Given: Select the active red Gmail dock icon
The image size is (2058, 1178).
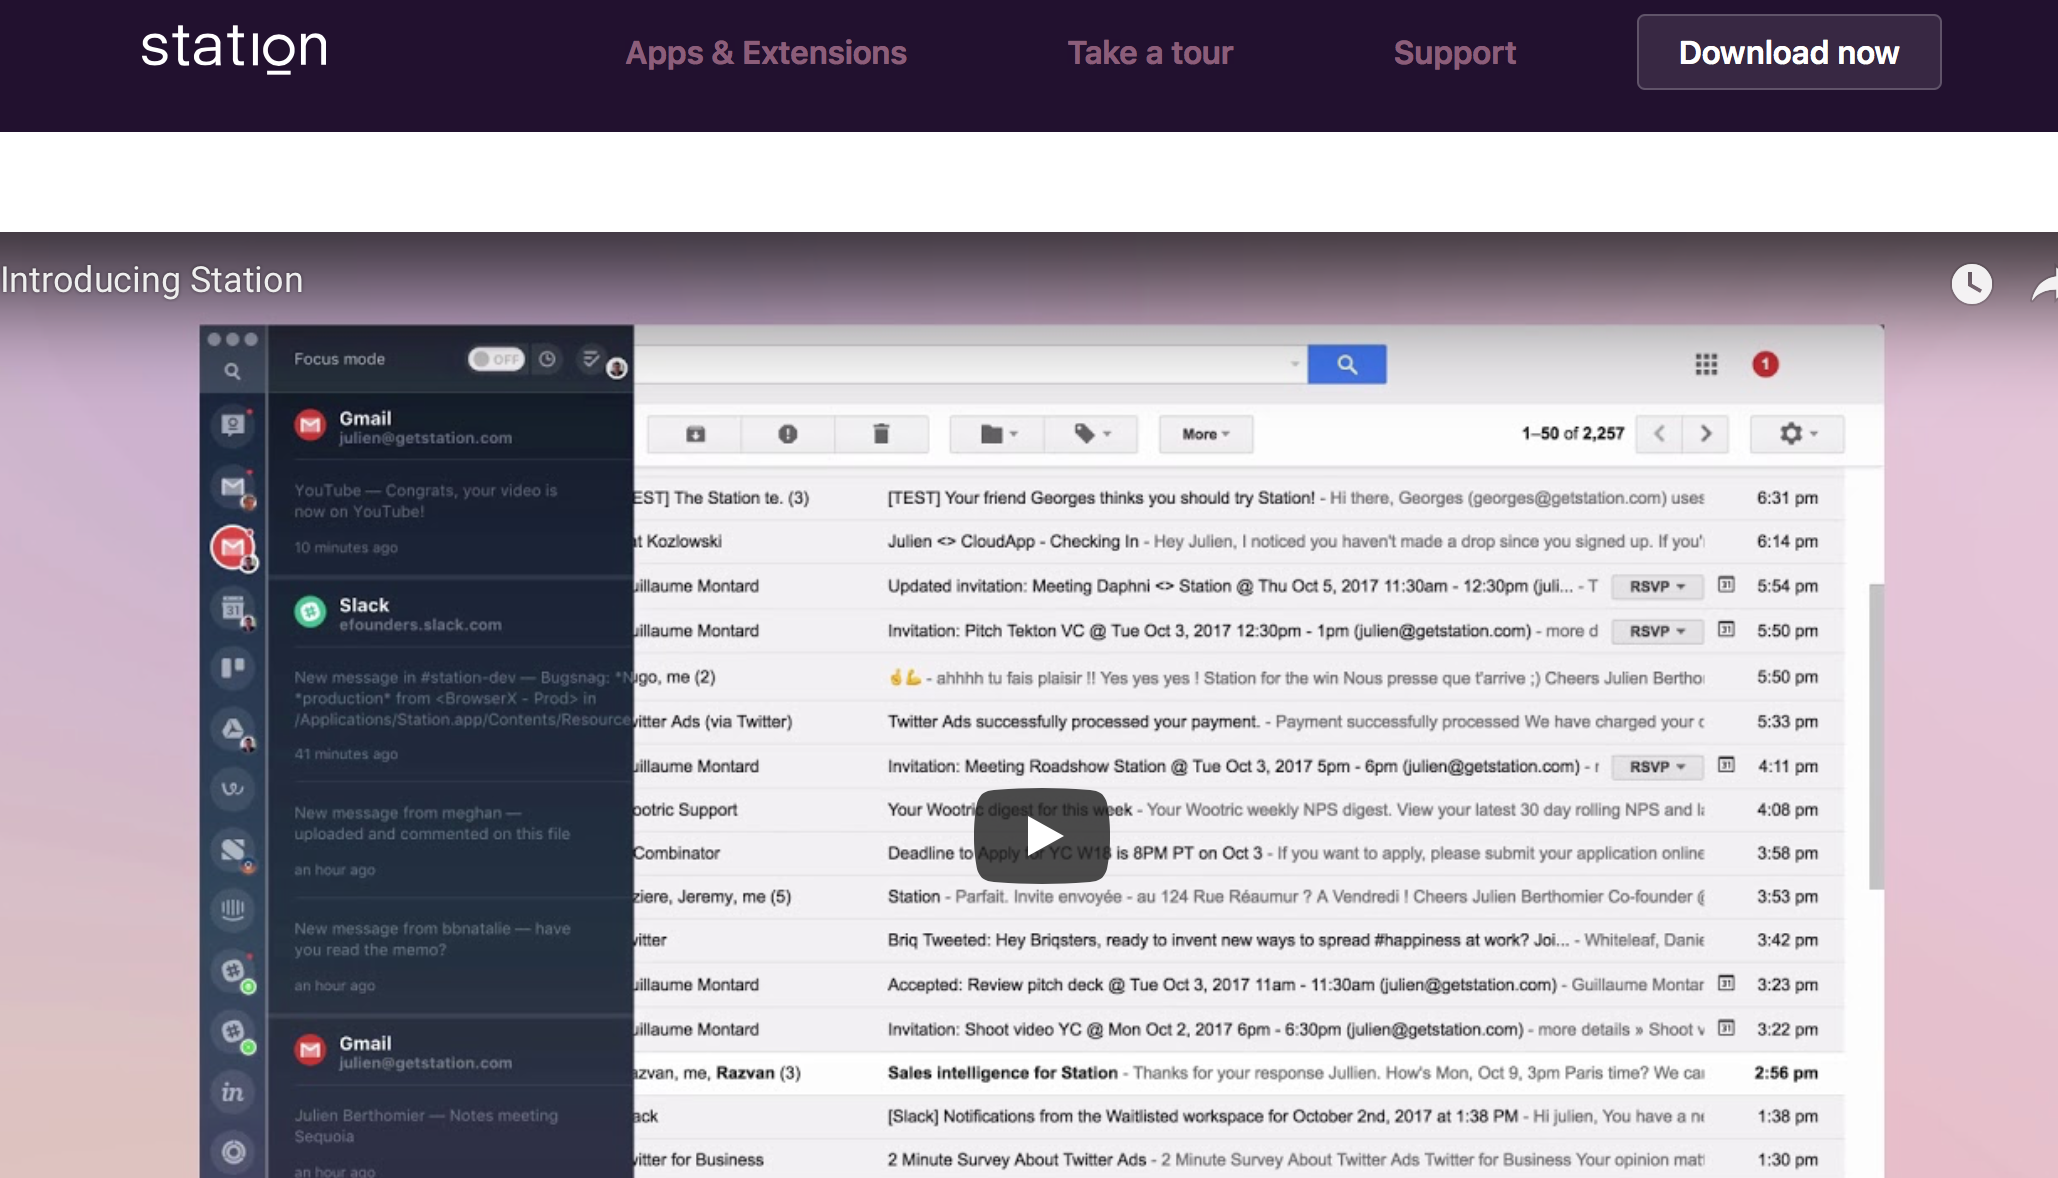Looking at the screenshot, I should tap(233, 547).
